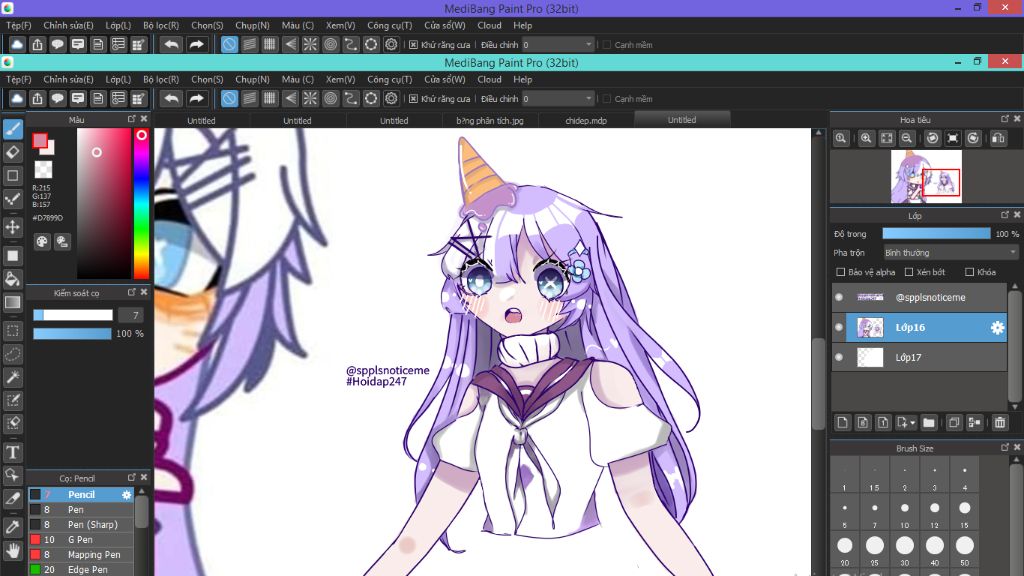Enable Xén bớt checkbox

pyautogui.click(x=908, y=272)
